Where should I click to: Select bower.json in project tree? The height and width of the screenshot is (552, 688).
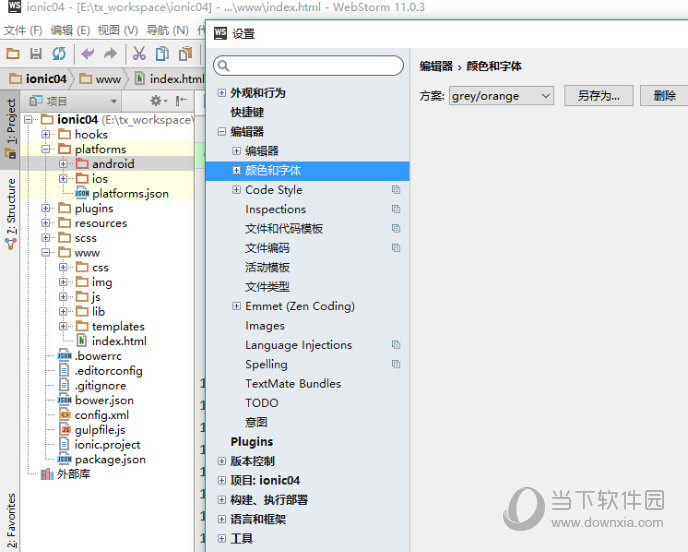104,400
